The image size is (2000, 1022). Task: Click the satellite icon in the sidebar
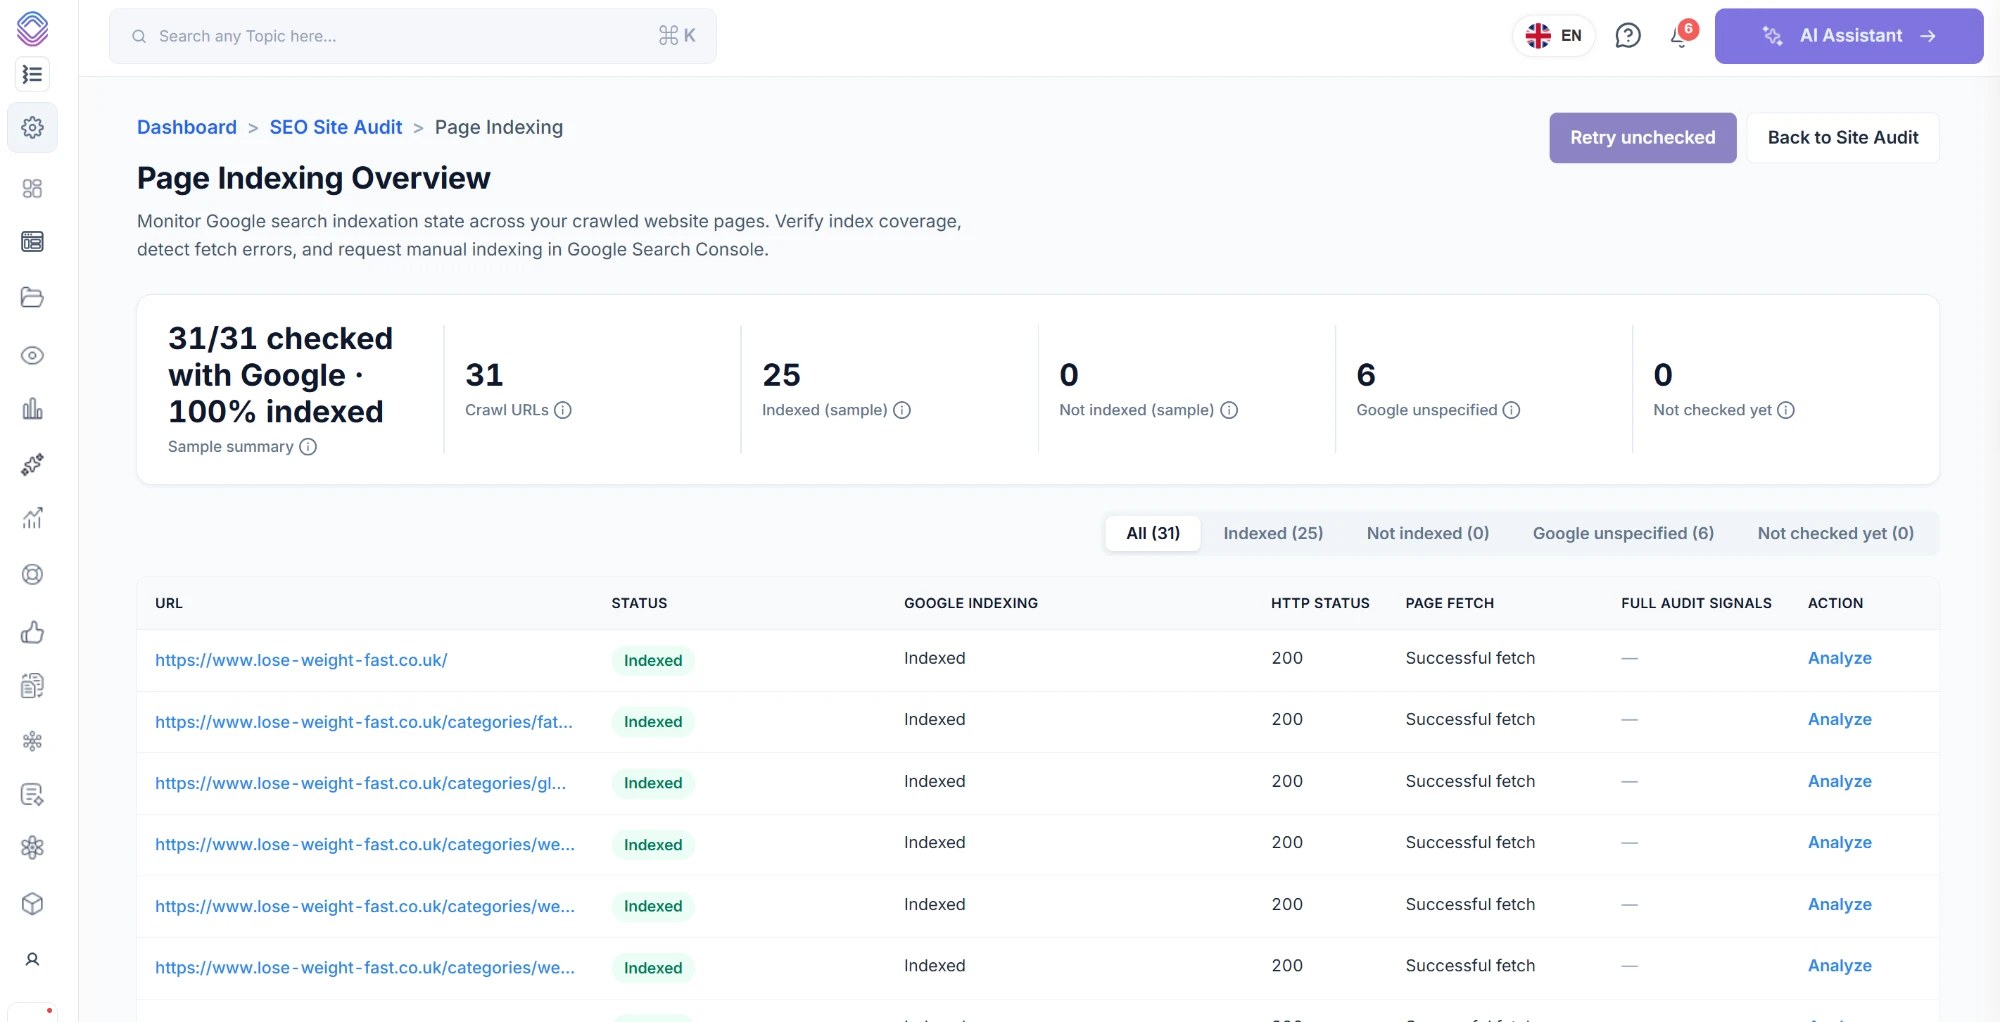click(x=32, y=464)
